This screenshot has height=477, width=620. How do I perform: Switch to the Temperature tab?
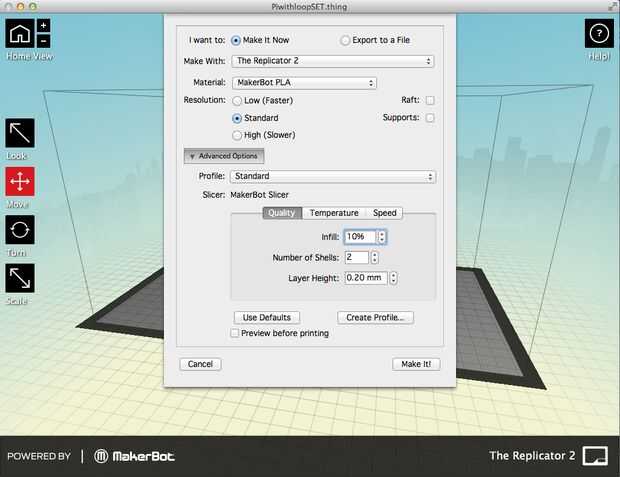334,213
